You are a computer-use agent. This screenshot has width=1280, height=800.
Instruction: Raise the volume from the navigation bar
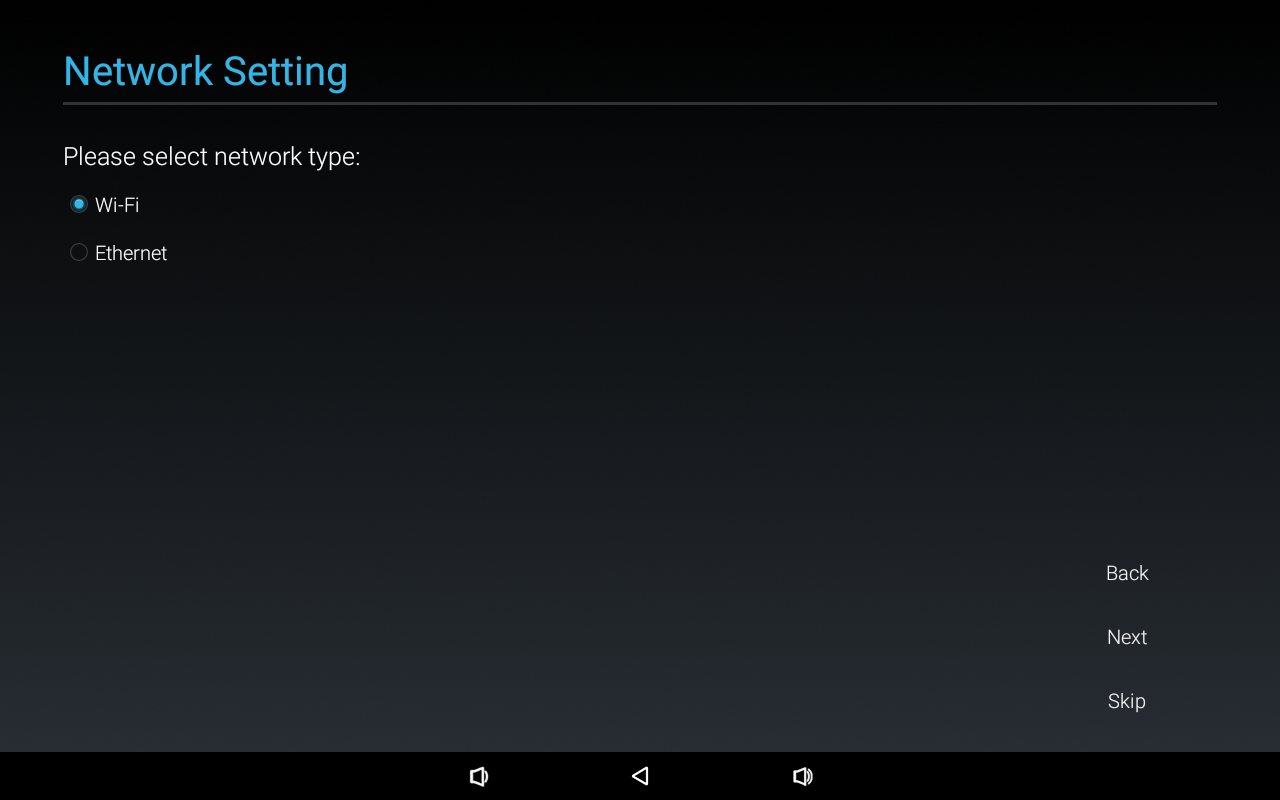tap(802, 776)
